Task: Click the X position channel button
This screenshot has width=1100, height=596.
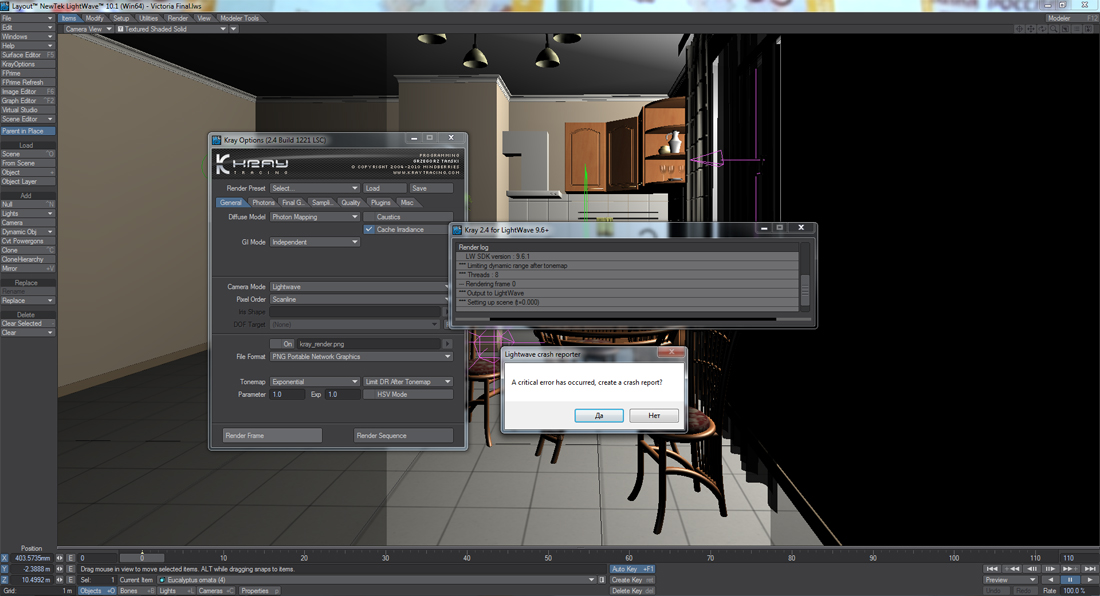Action: pos(6,558)
